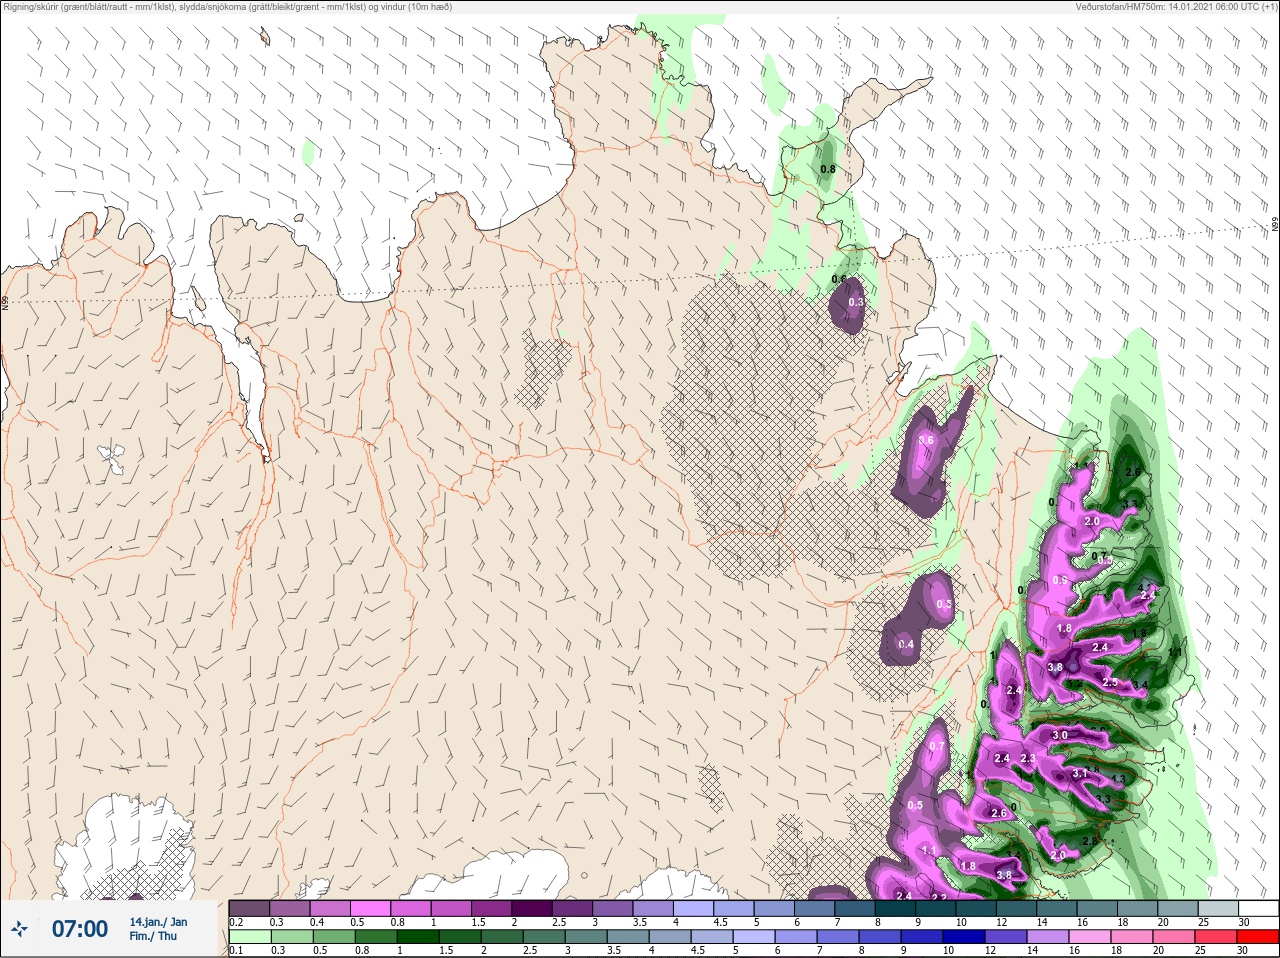Click the deep blue lower legend swatch at 10

(x=964, y=937)
